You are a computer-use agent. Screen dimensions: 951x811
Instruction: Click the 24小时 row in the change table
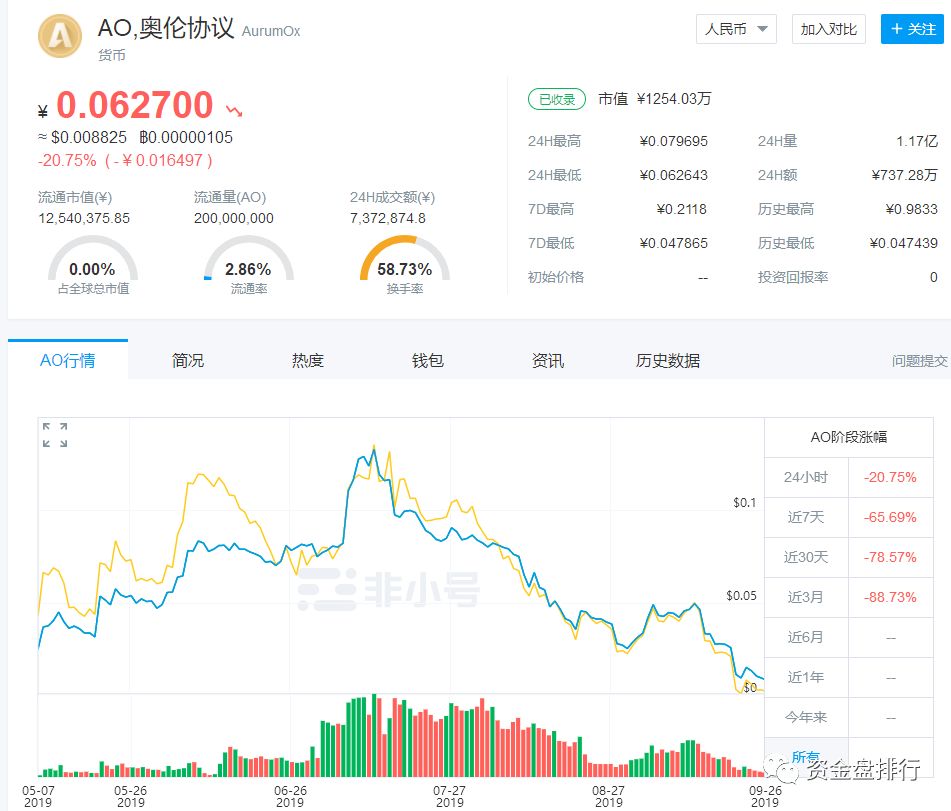point(849,477)
